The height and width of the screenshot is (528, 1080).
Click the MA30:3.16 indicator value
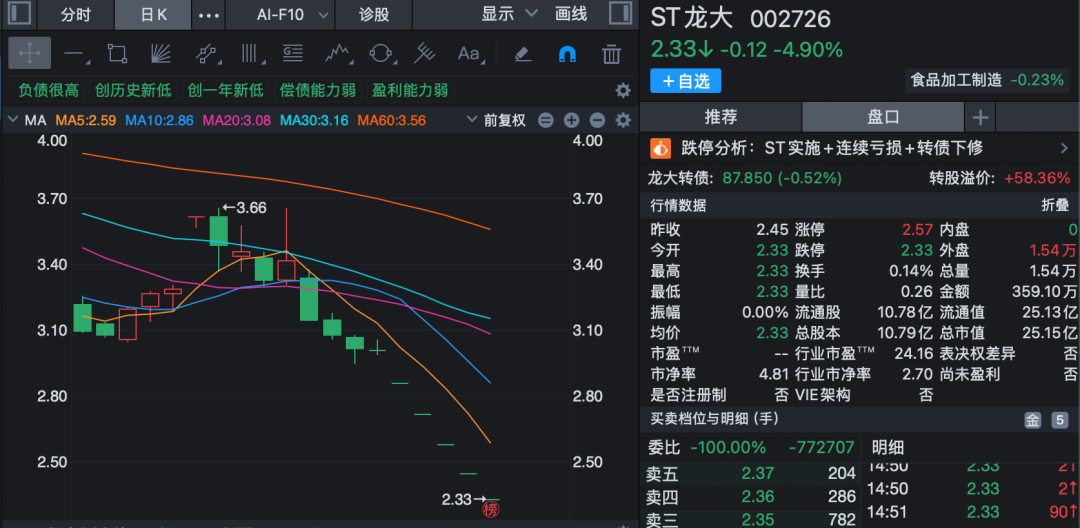tap(314, 120)
